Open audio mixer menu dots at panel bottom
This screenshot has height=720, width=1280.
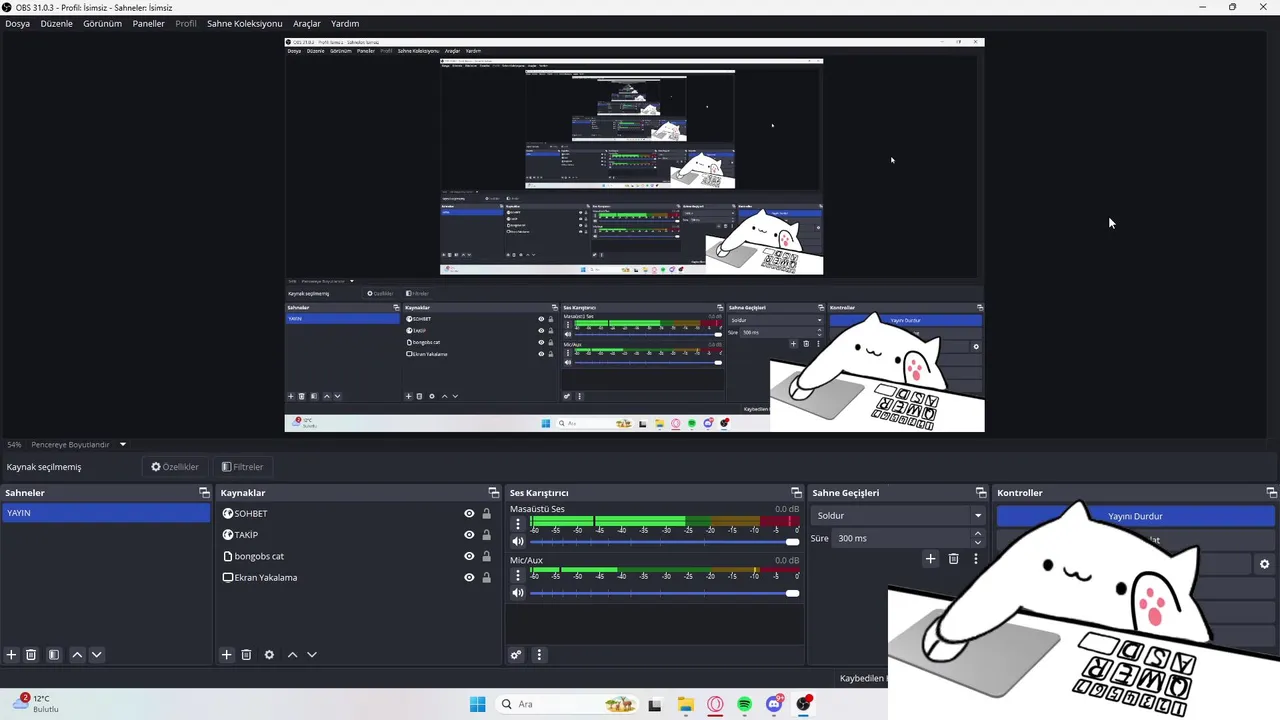539,655
